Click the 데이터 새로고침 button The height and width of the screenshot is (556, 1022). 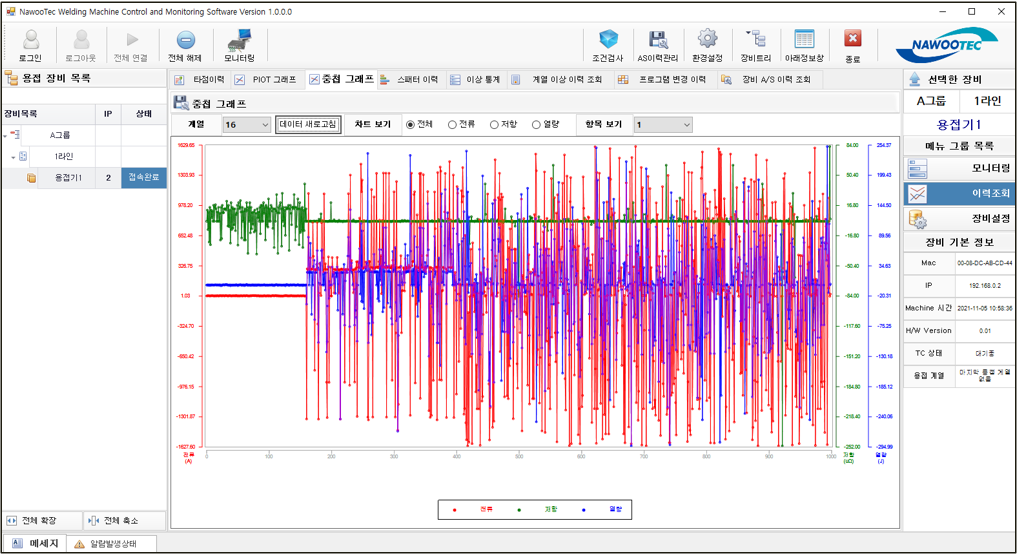[308, 124]
